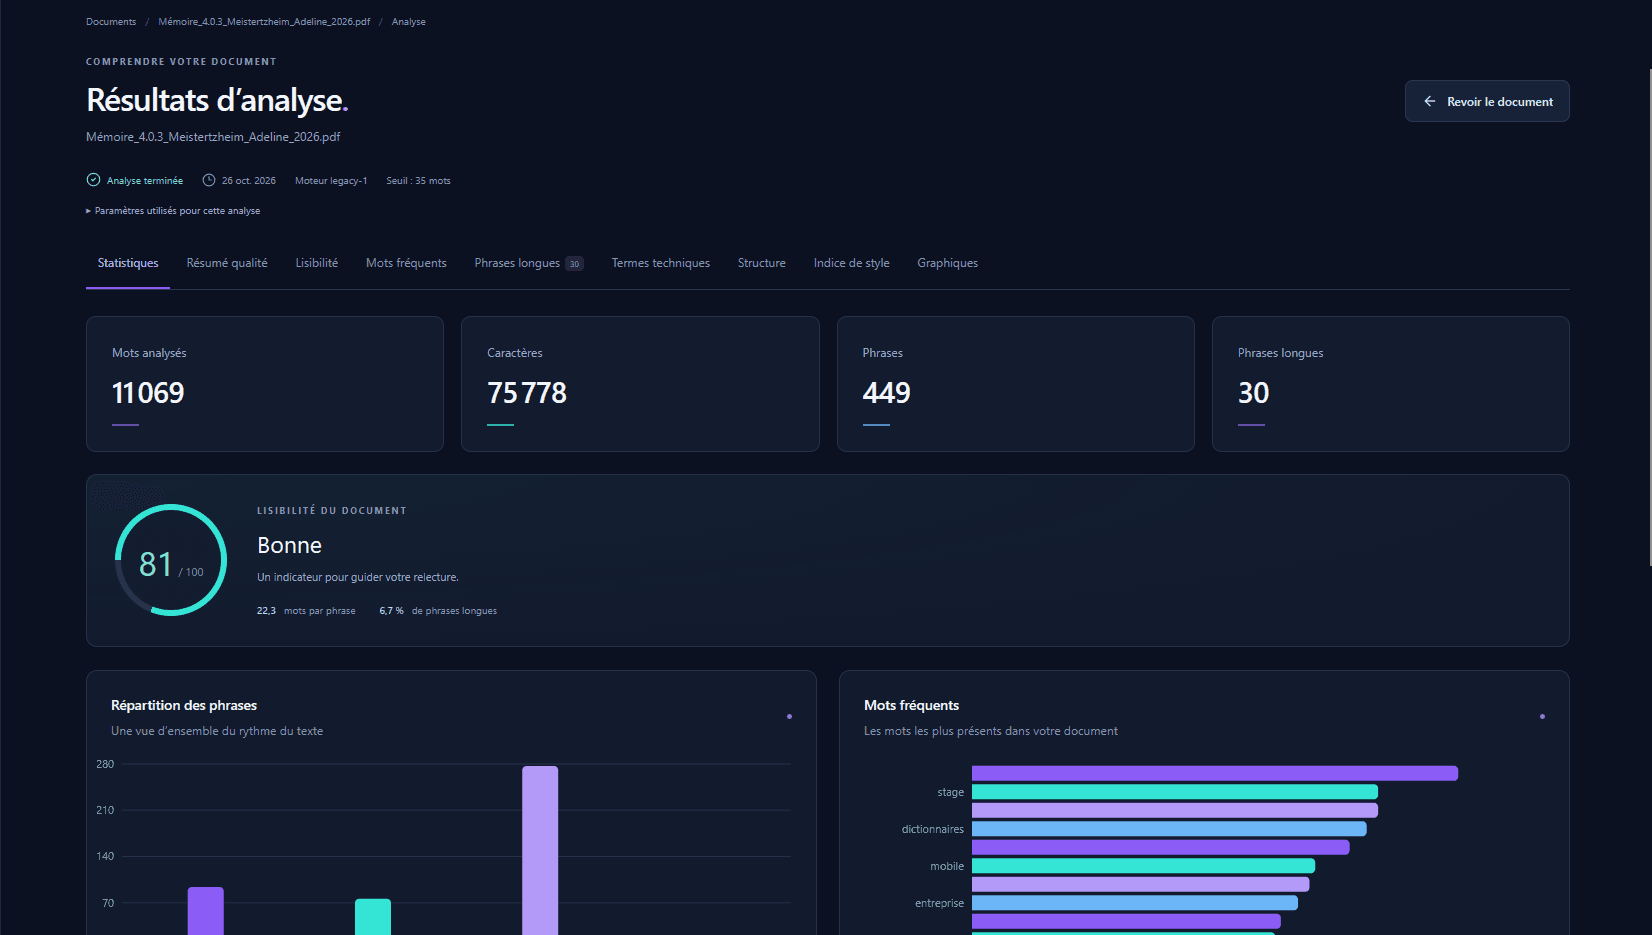Image resolution: width=1652 pixels, height=935 pixels.
Task: Click the clock icon beside 26 oct. 2026
Action: (209, 180)
